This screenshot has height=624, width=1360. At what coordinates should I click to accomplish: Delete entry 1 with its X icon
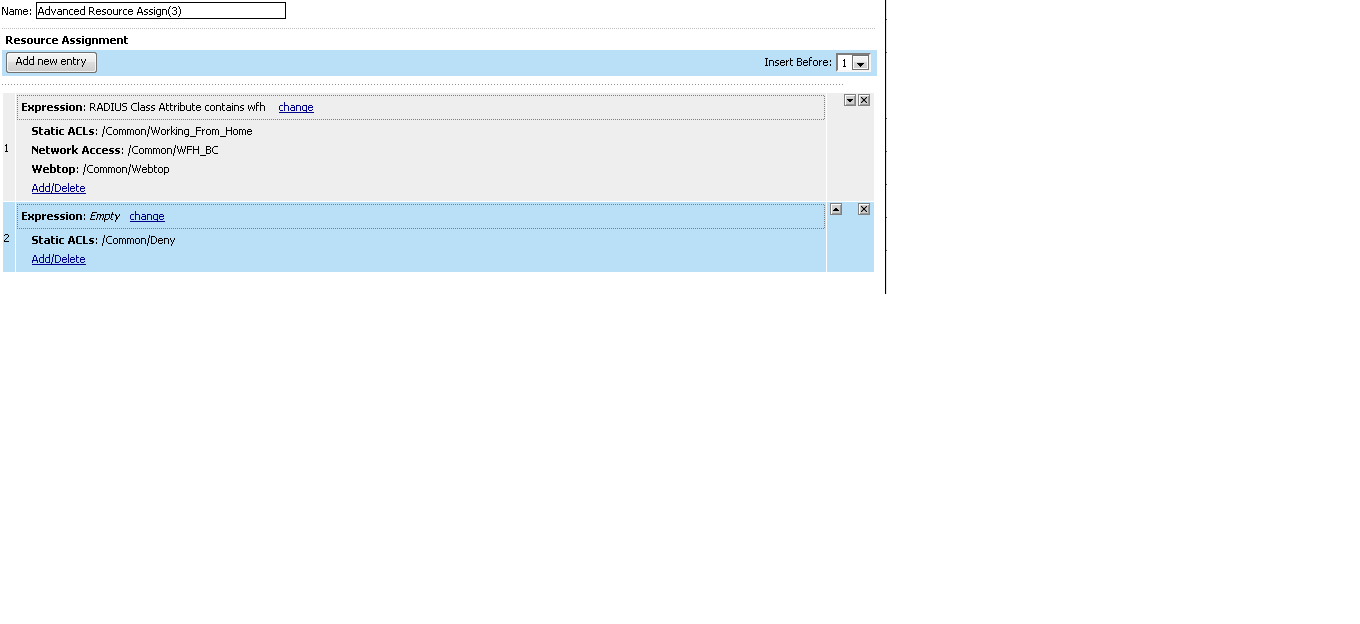pyautogui.click(x=863, y=100)
